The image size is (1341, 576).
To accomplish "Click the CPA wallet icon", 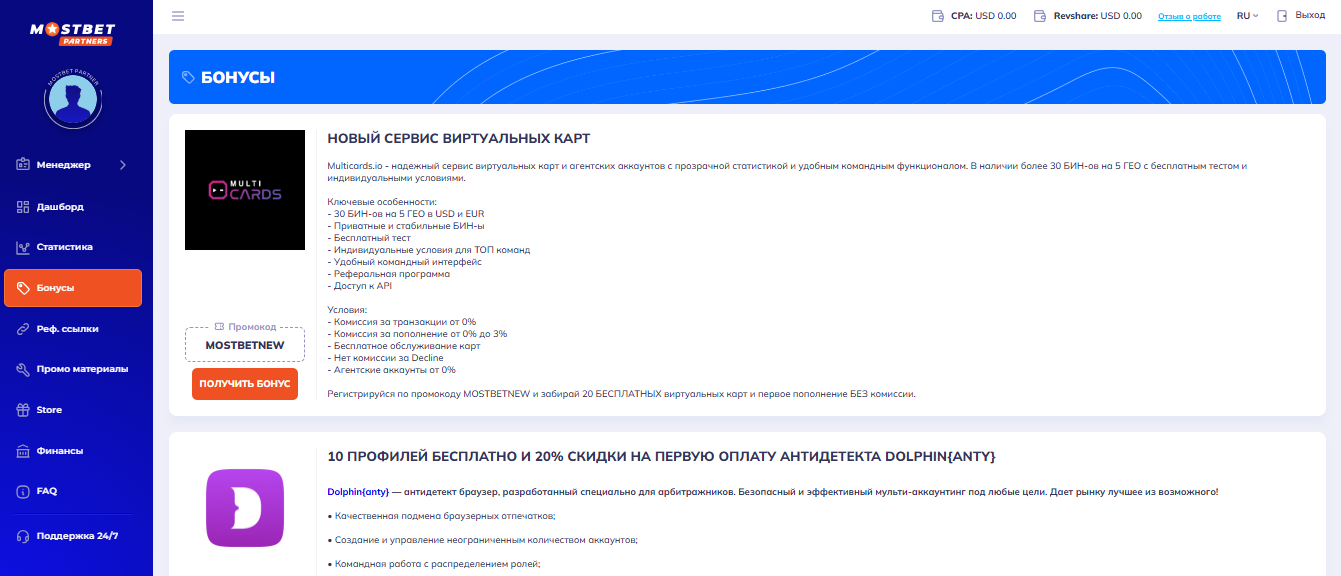I will [937, 16].
